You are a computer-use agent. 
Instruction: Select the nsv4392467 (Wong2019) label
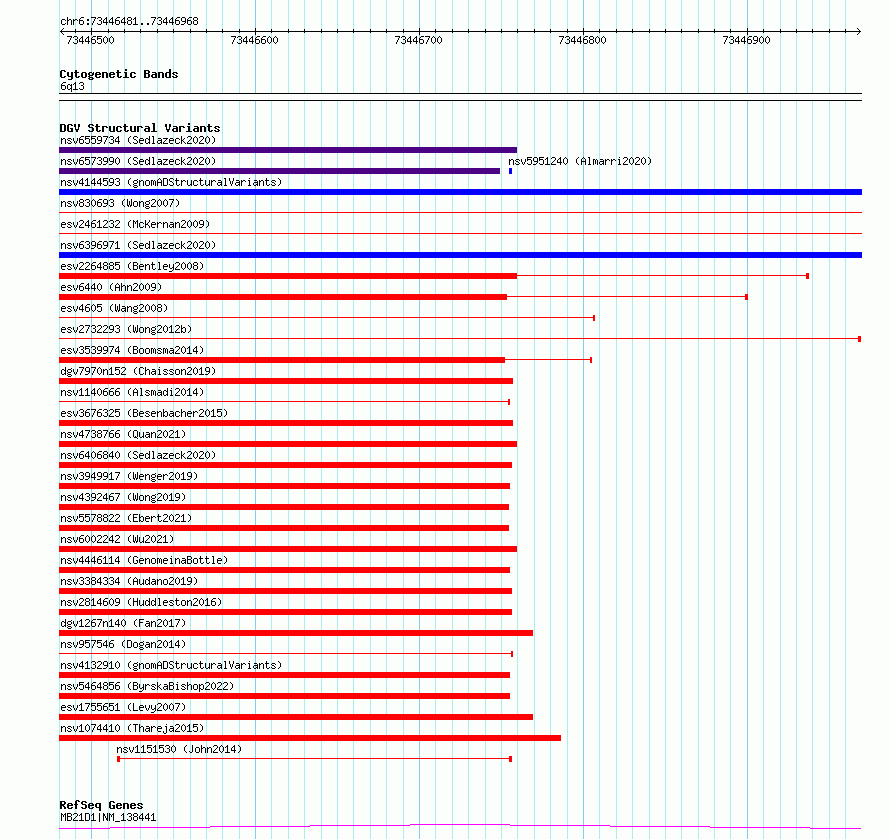click(x=123, y=497)
